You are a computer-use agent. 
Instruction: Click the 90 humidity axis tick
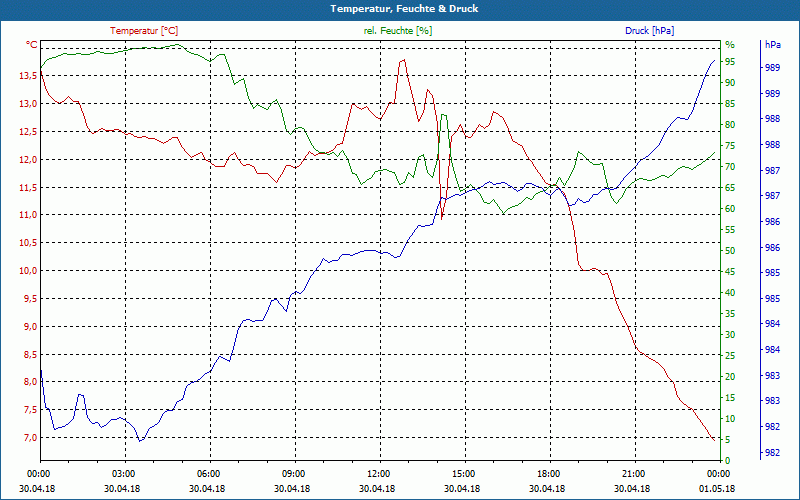[730, 83]
